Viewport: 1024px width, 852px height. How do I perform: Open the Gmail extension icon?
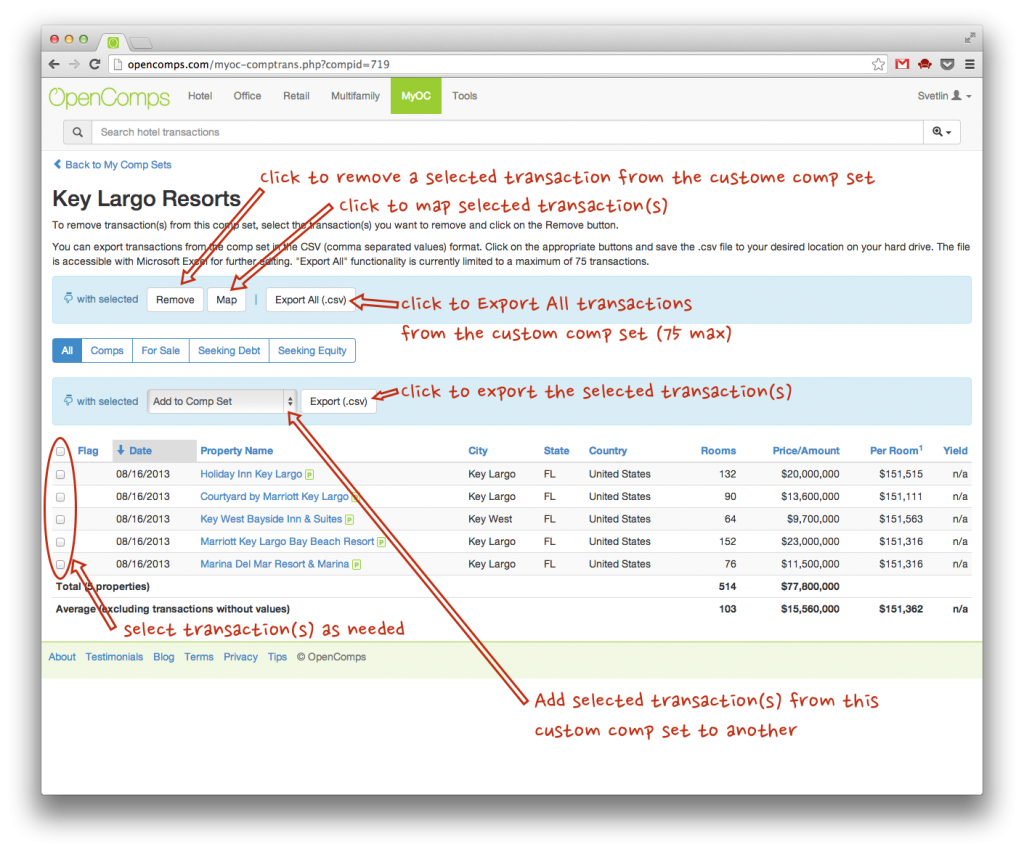coord(902,64)
